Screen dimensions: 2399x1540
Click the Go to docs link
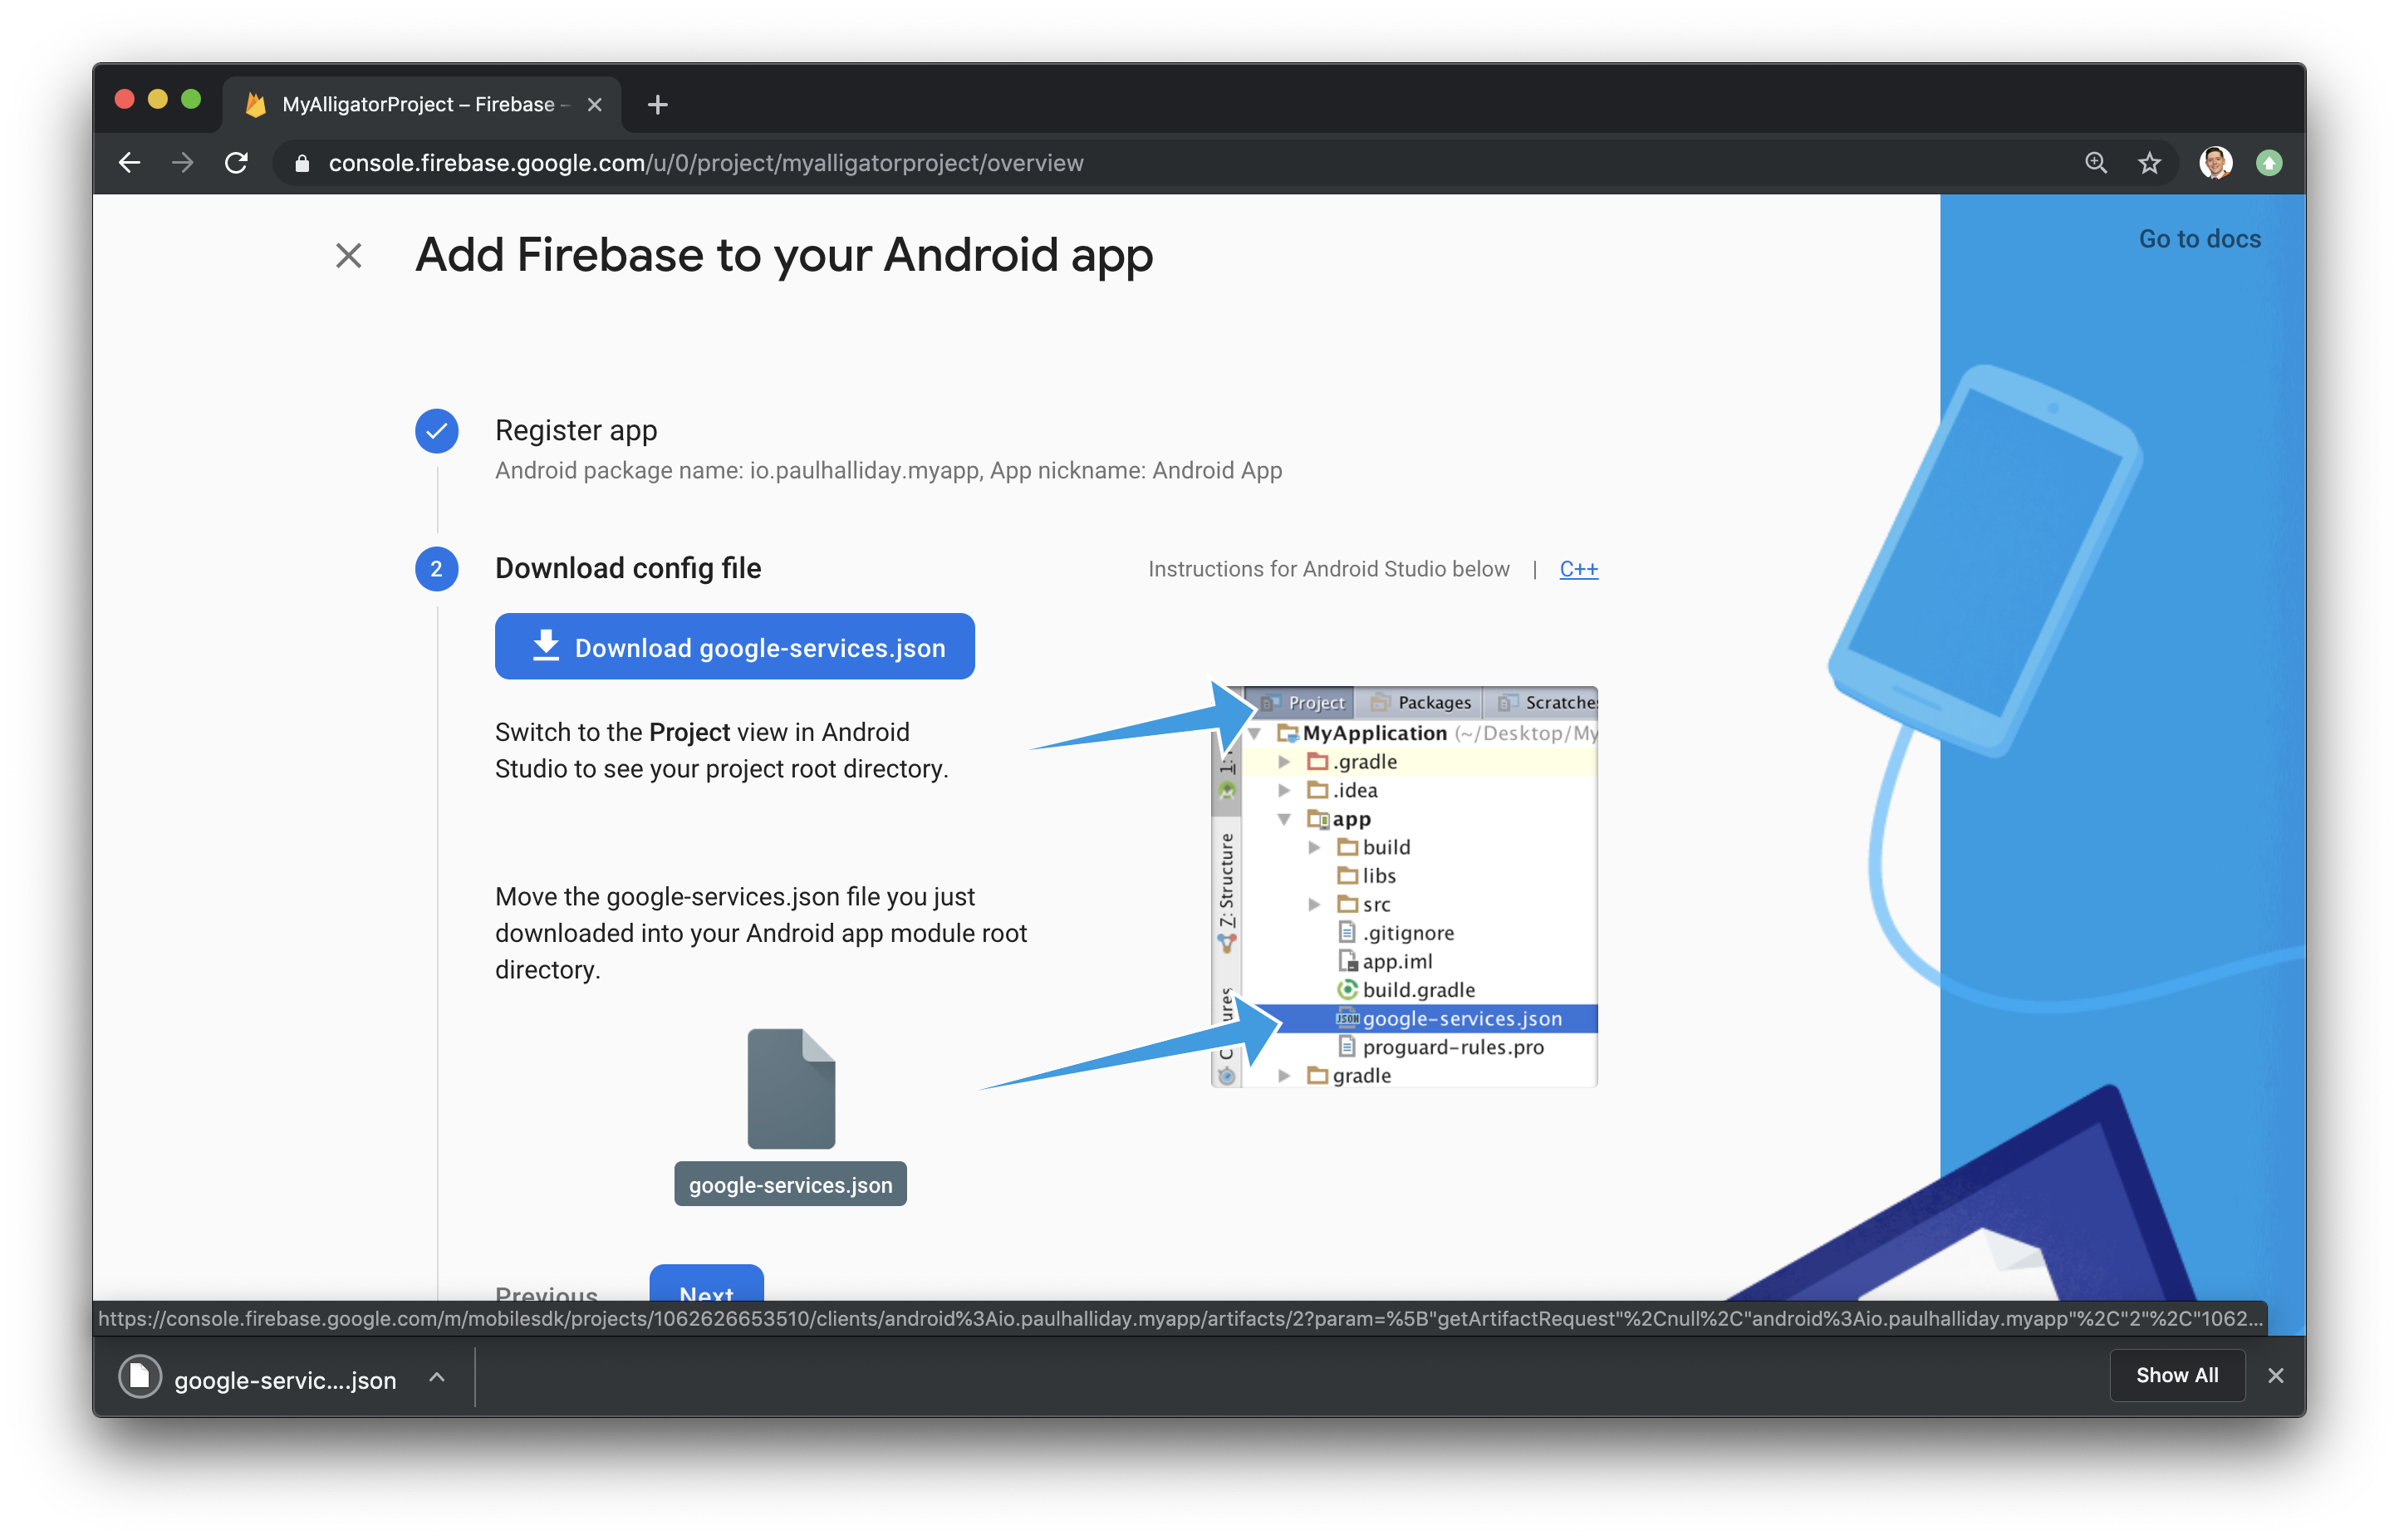click(x=2199, y=239)
